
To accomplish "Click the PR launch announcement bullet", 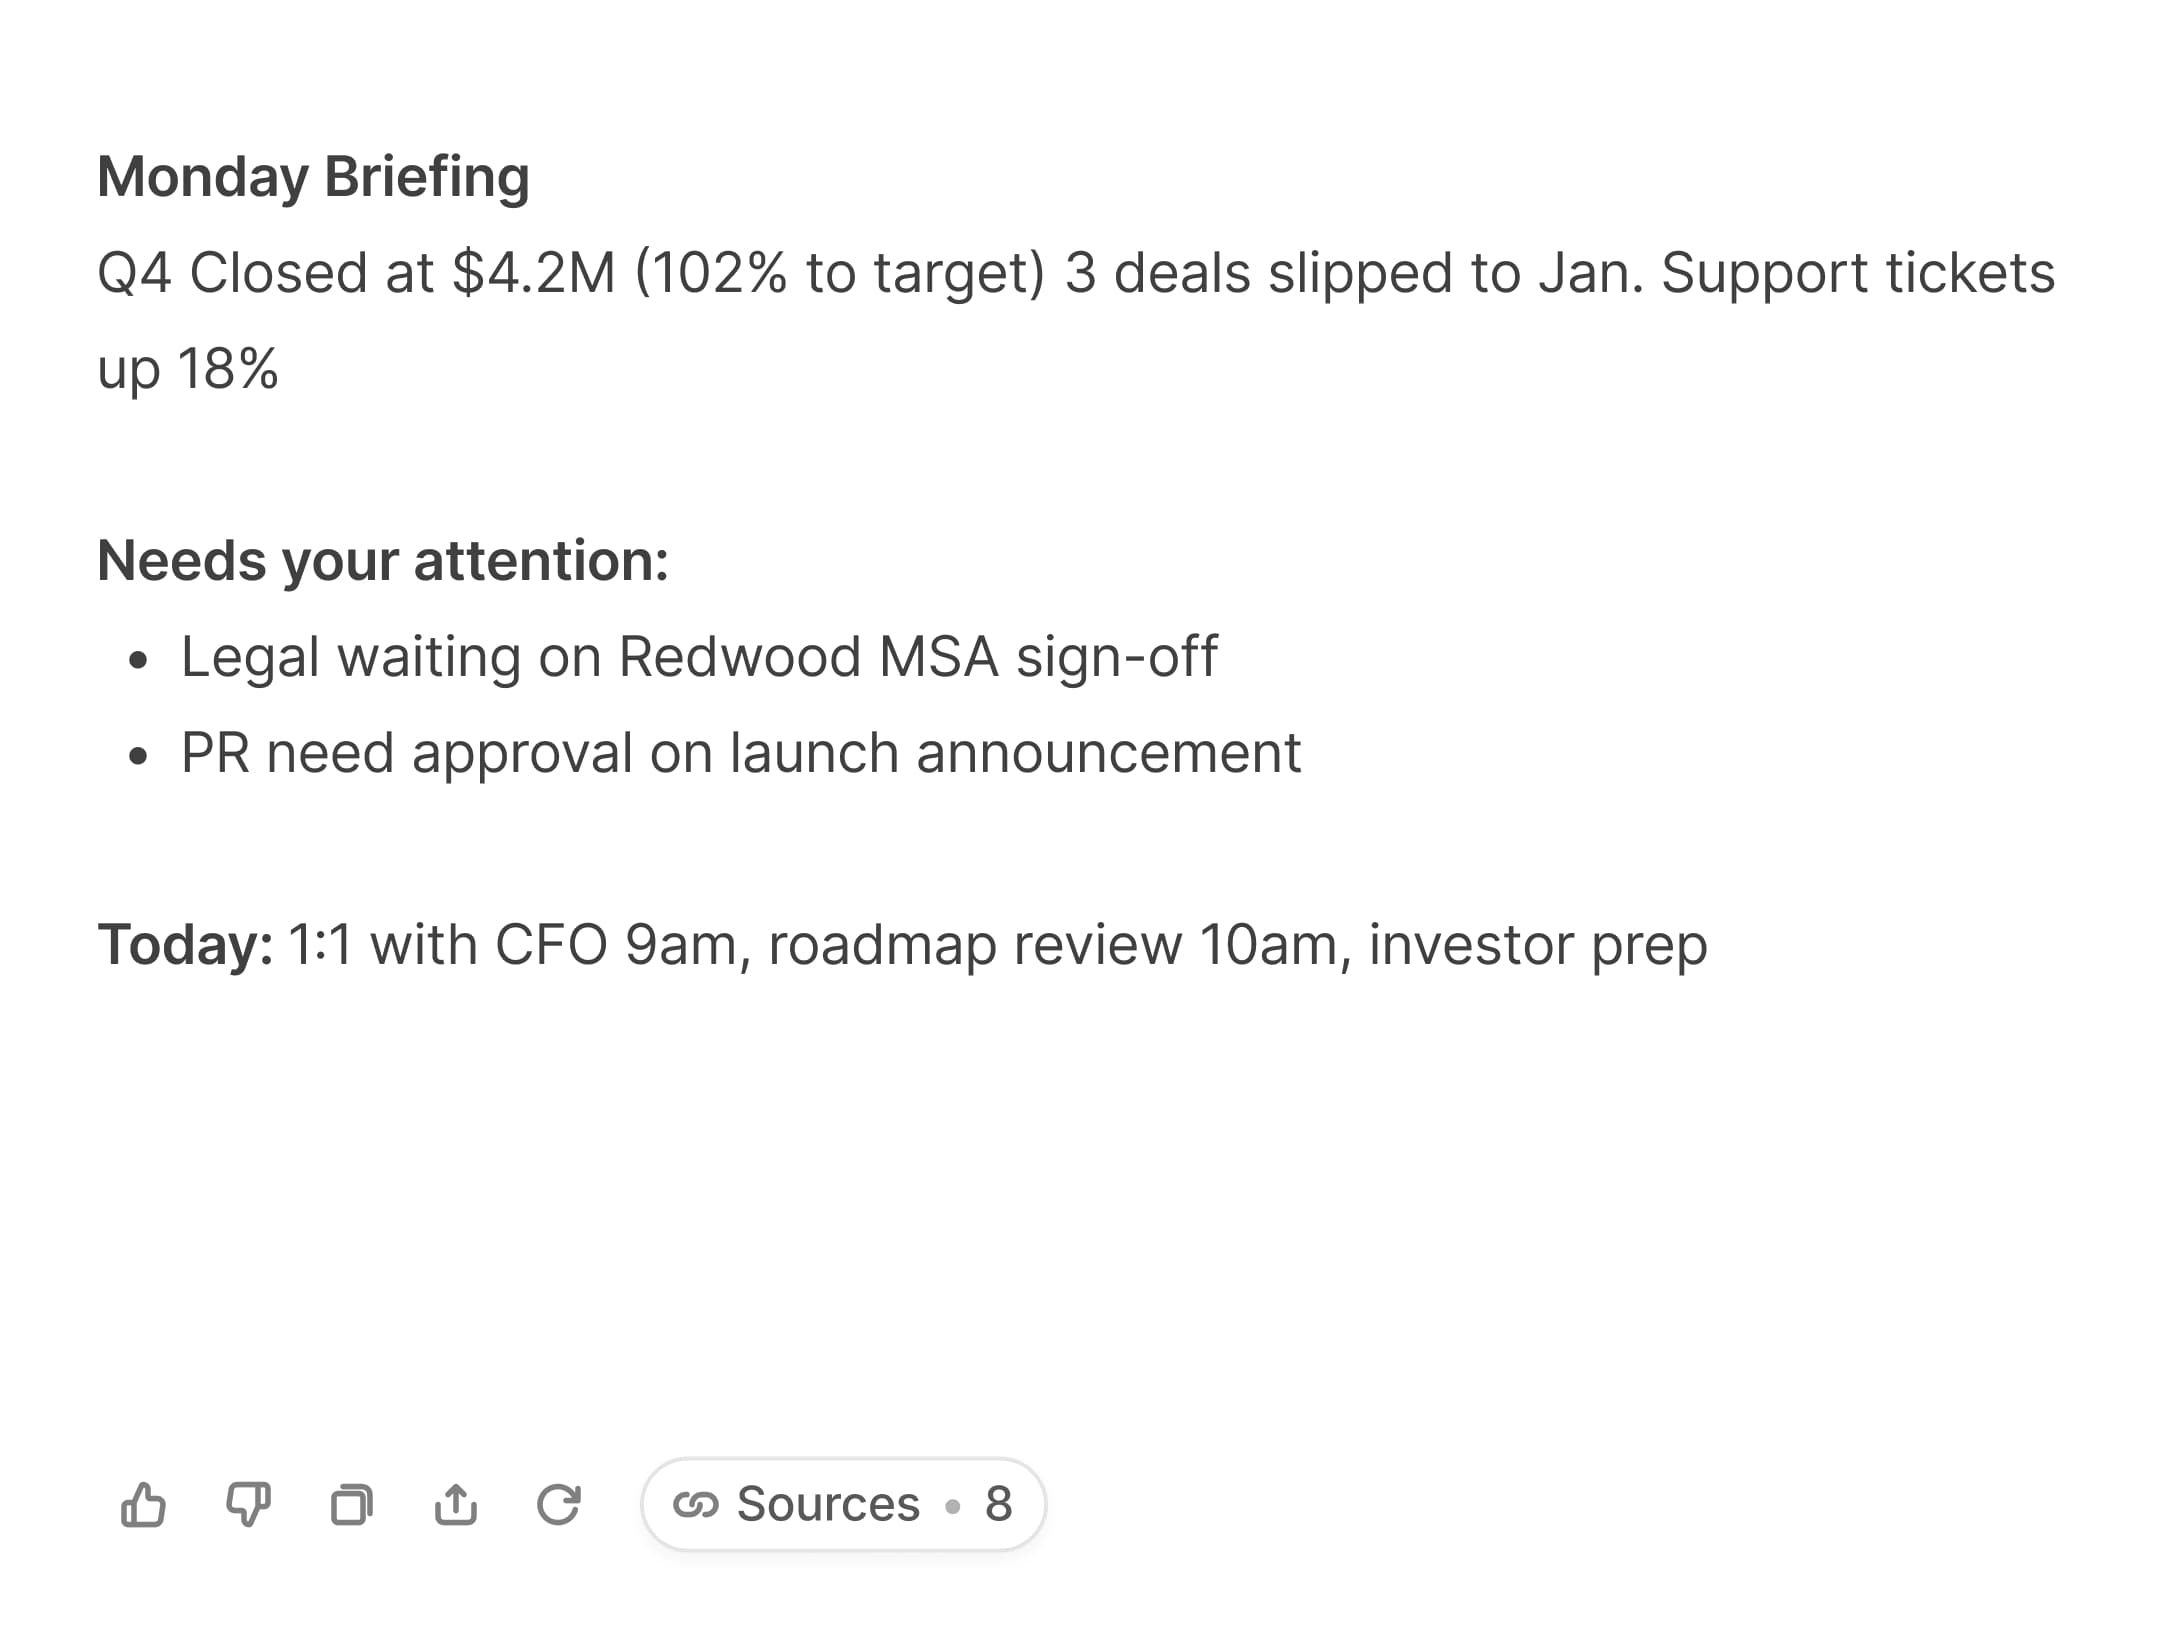I will pyautogui.click(x=740, y=753).
